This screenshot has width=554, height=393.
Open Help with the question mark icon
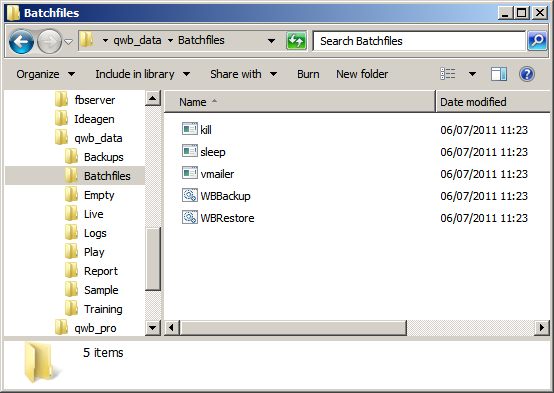[526, 74]
